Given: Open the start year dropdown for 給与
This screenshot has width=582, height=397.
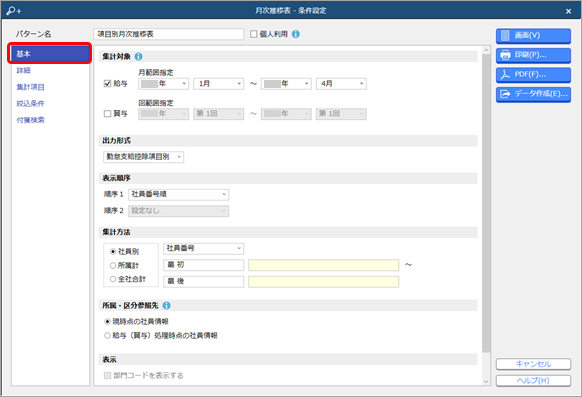Looking at the screenshot, I should (x=163, y=84).
